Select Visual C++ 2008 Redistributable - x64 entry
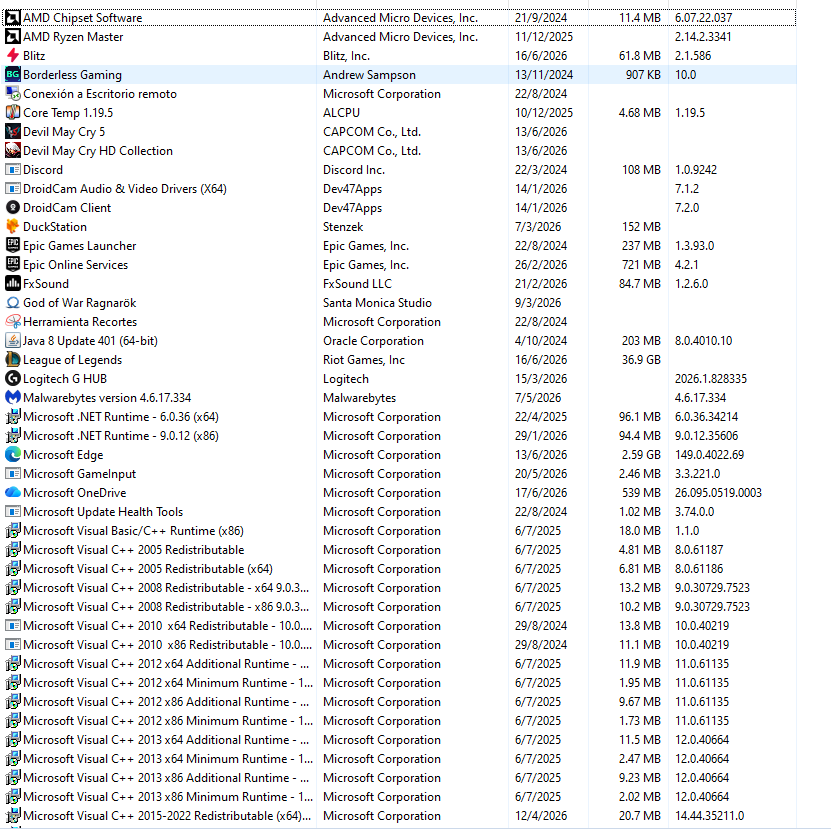 400,588
